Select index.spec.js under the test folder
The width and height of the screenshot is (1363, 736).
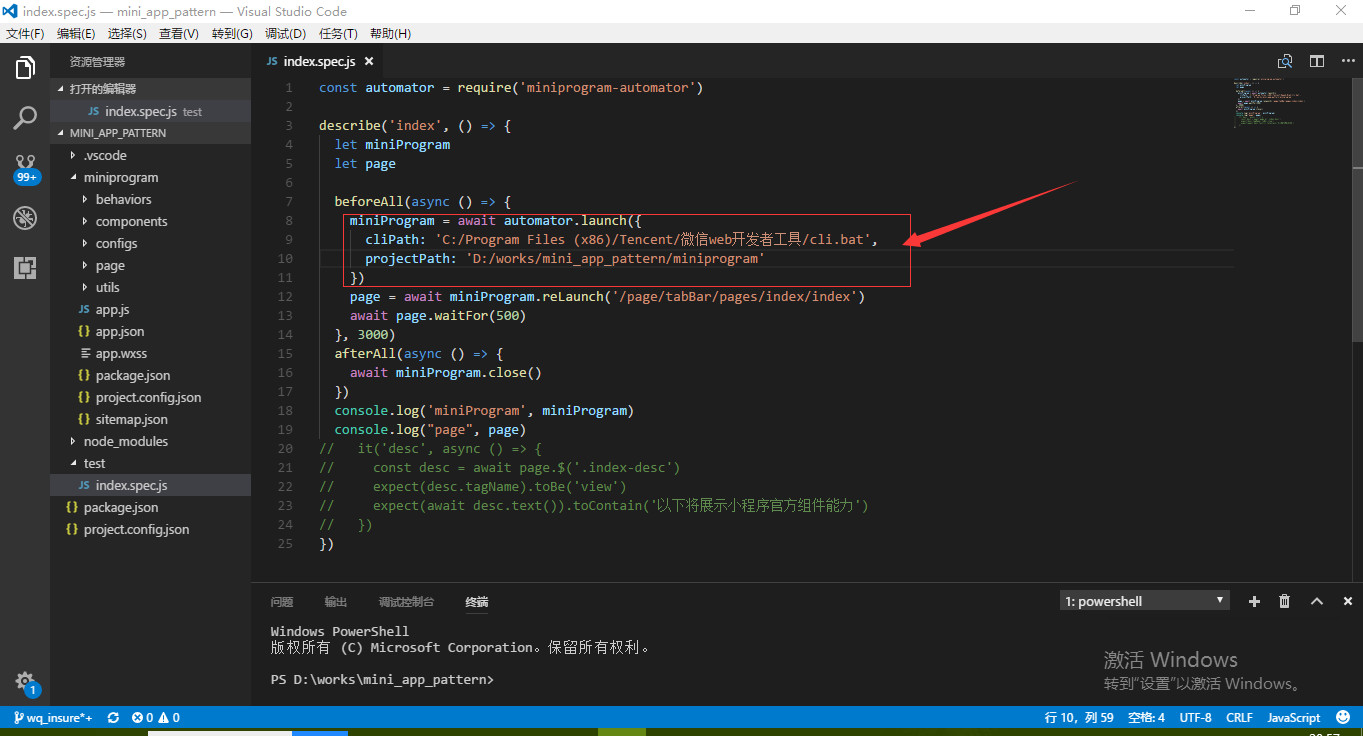[x=150, y=485]
